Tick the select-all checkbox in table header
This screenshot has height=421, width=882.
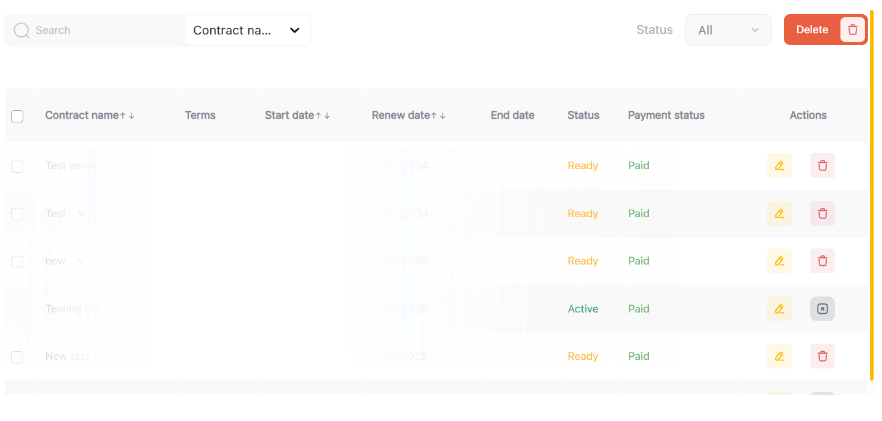(17, 116)
